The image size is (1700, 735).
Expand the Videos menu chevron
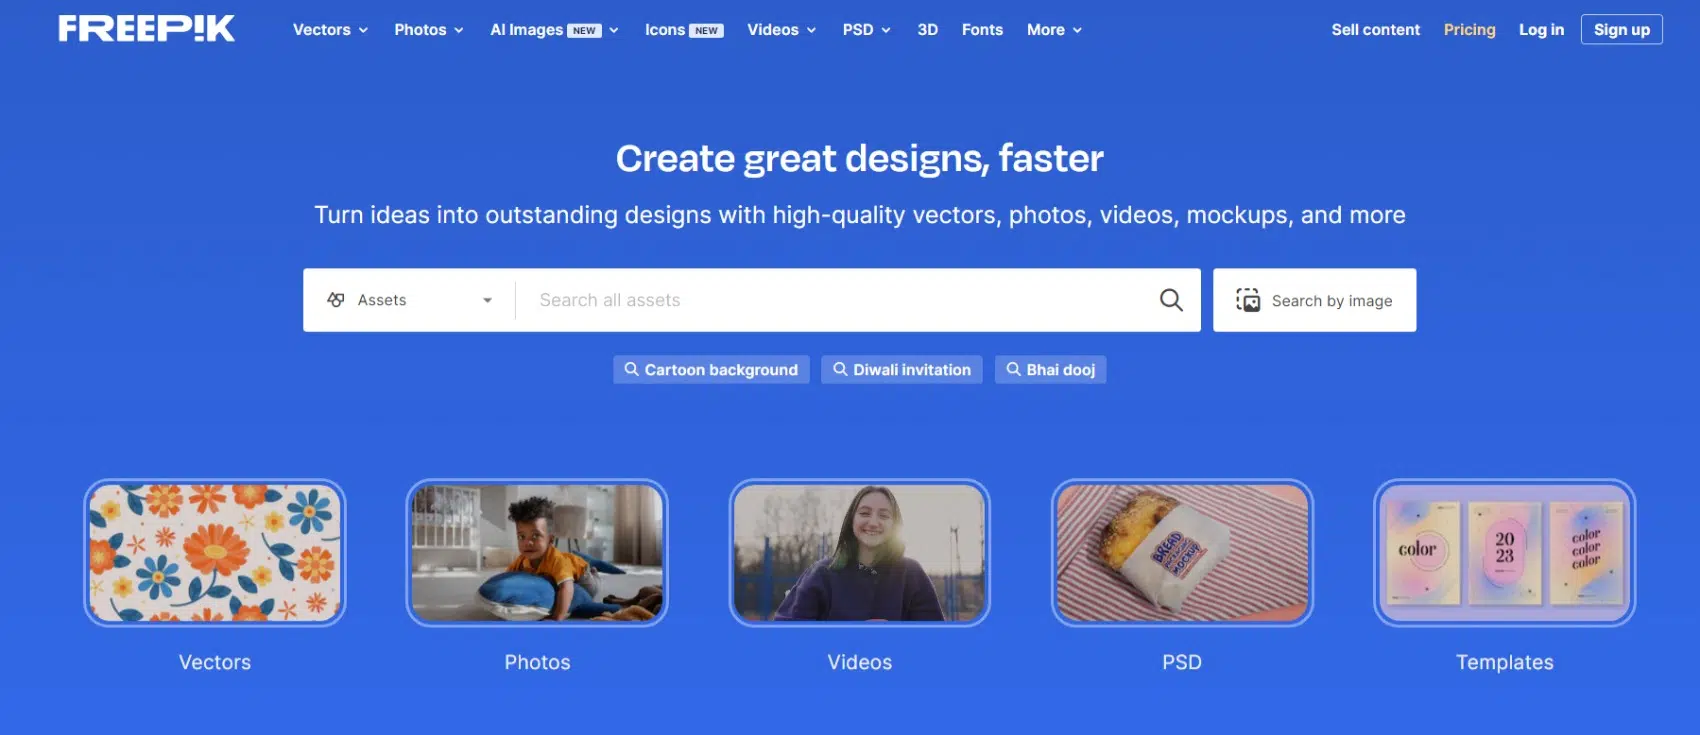pos(812,31)
